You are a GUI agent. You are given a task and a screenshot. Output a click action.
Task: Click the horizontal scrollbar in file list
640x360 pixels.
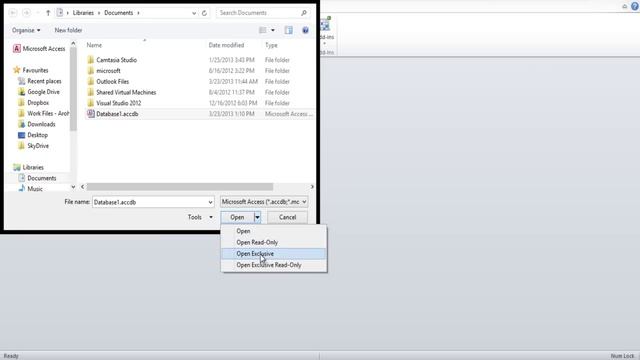point(180,187)
